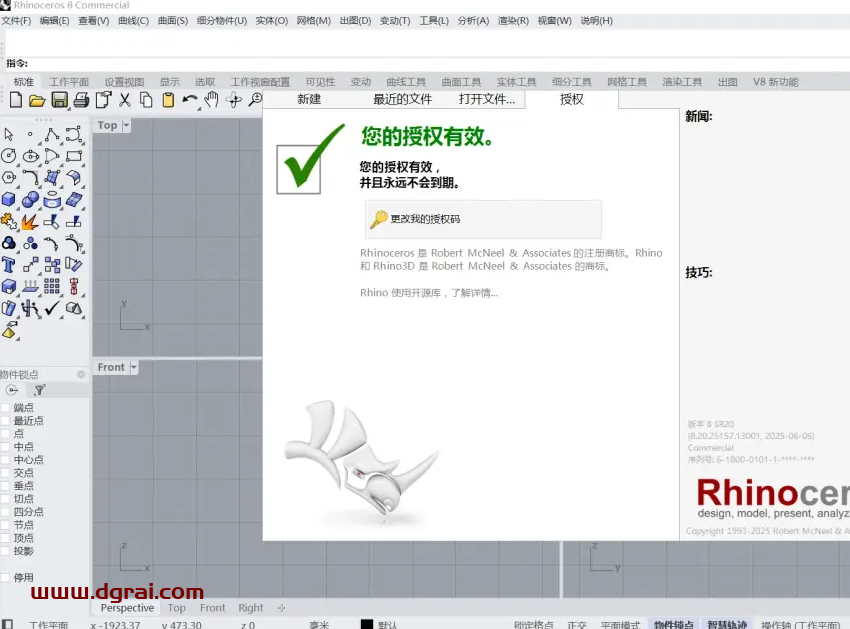Select the Explode tool
This screenshot has height=629, width=850.
pos(30,221)
